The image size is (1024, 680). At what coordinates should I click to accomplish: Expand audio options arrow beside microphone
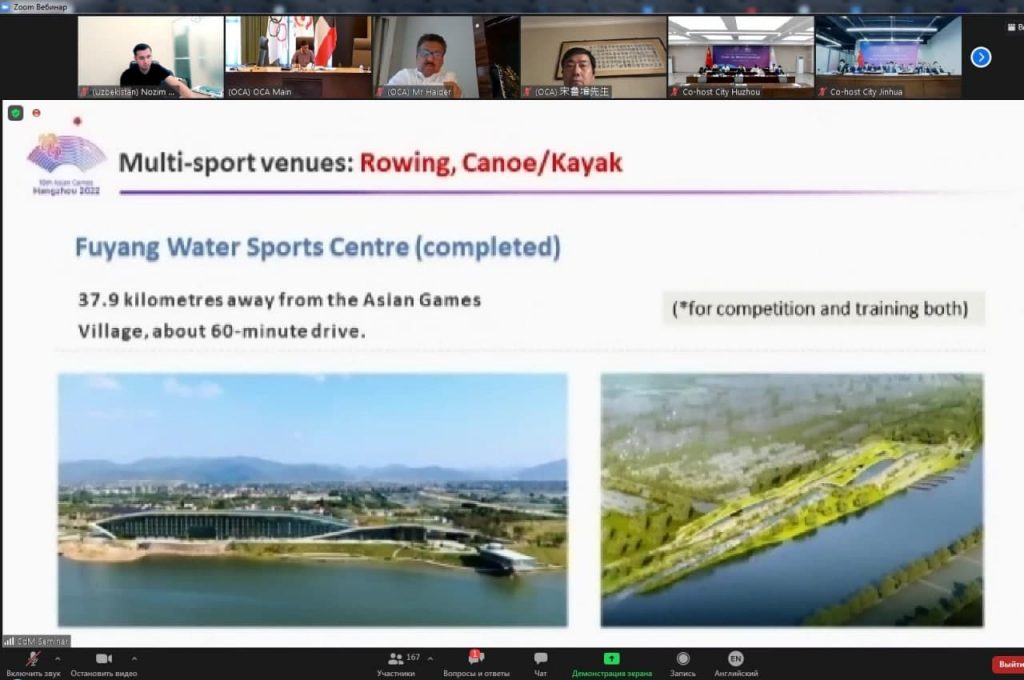(57, 659)
